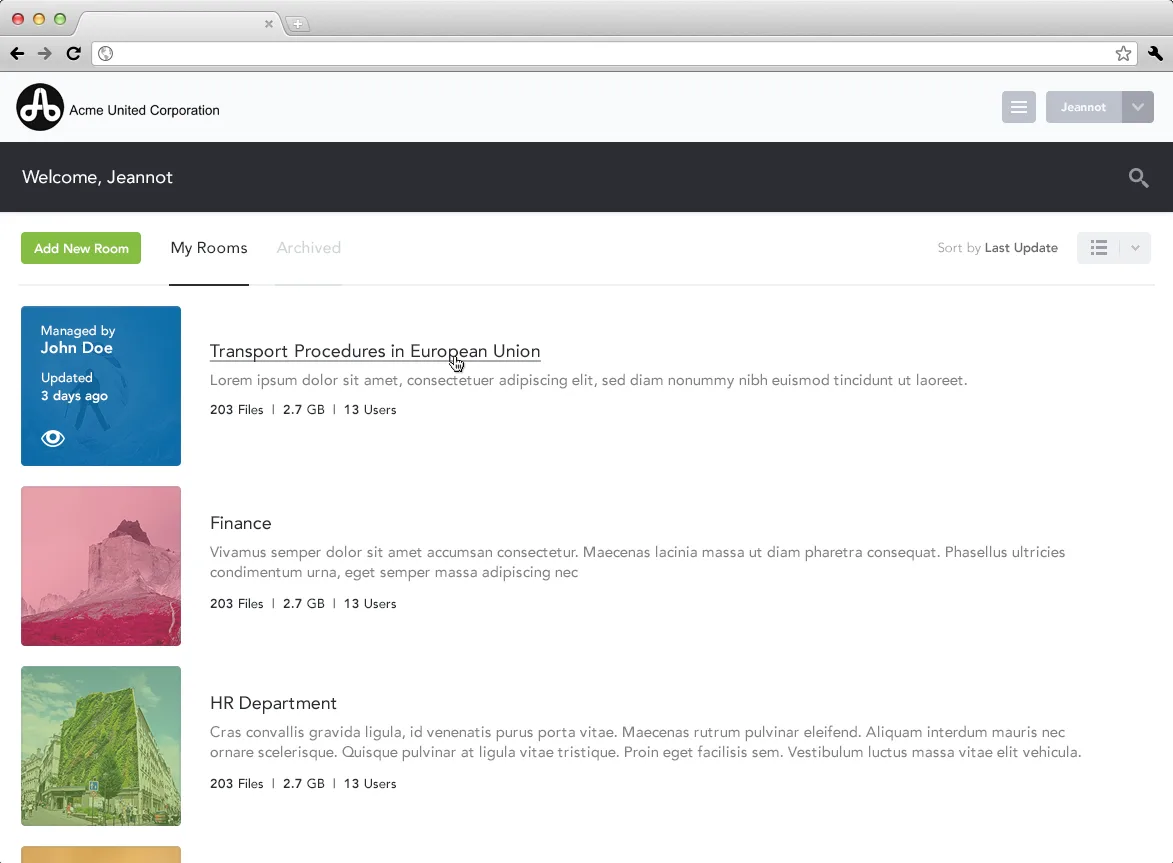
Task: Change Sort by Last Update option
Action: point(997,248)
